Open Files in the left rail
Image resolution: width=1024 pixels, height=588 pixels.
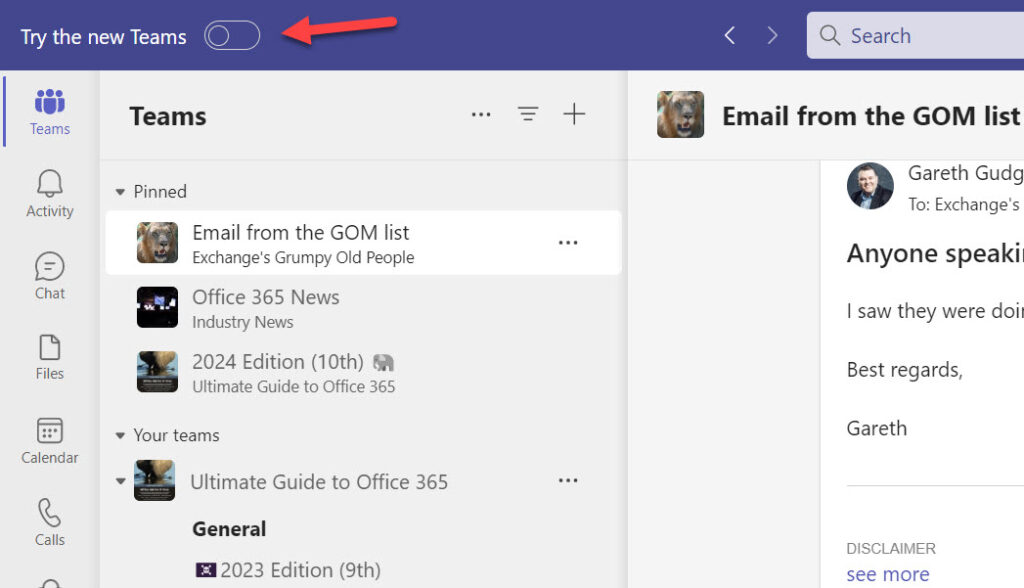click(50, 357)
